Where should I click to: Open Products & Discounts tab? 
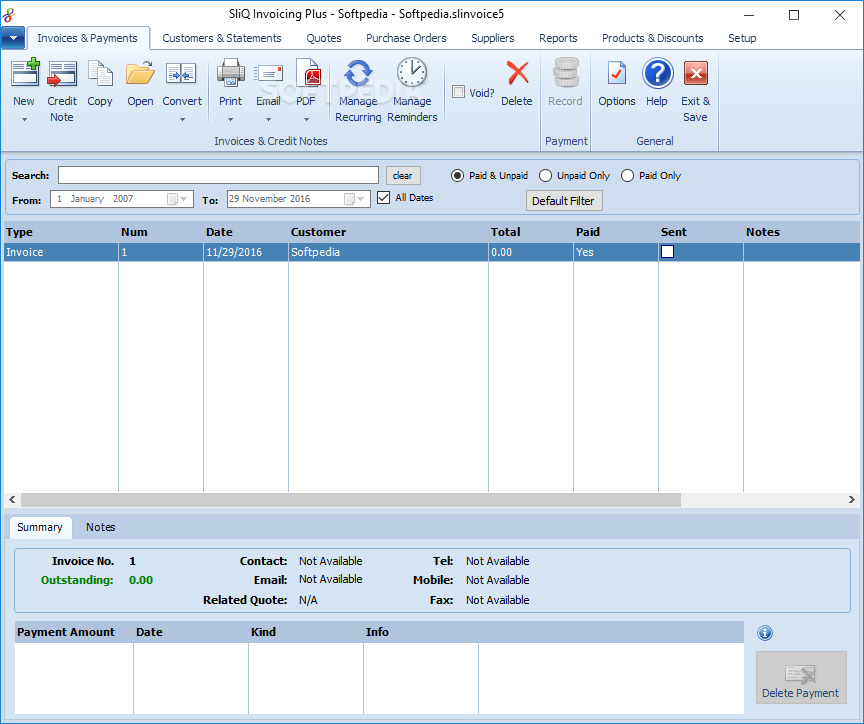click(x=652, y=38)
